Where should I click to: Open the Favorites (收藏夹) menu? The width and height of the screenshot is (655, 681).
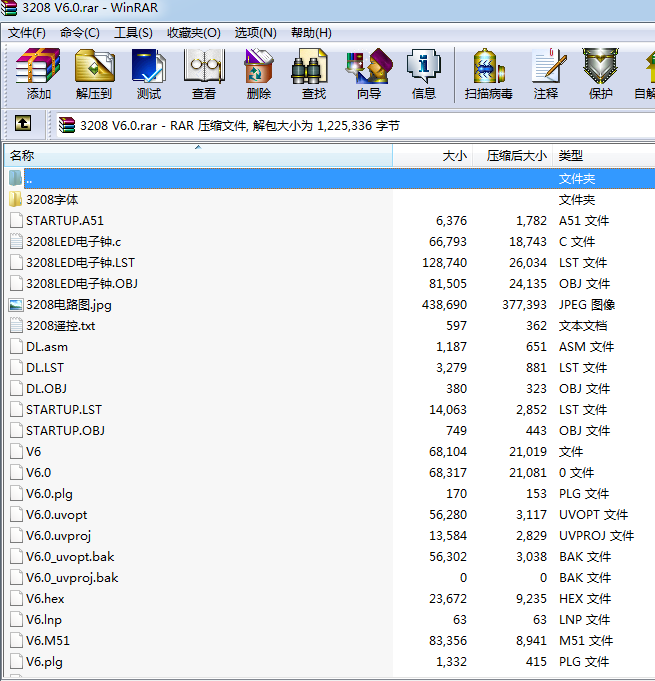pyautogui.click(x=194, y=33)
